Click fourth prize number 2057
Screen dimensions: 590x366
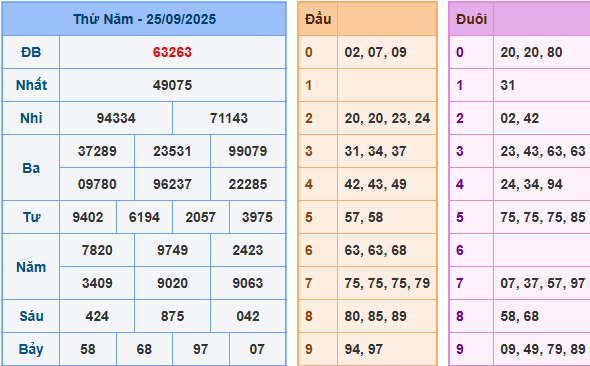click(201, 217)
